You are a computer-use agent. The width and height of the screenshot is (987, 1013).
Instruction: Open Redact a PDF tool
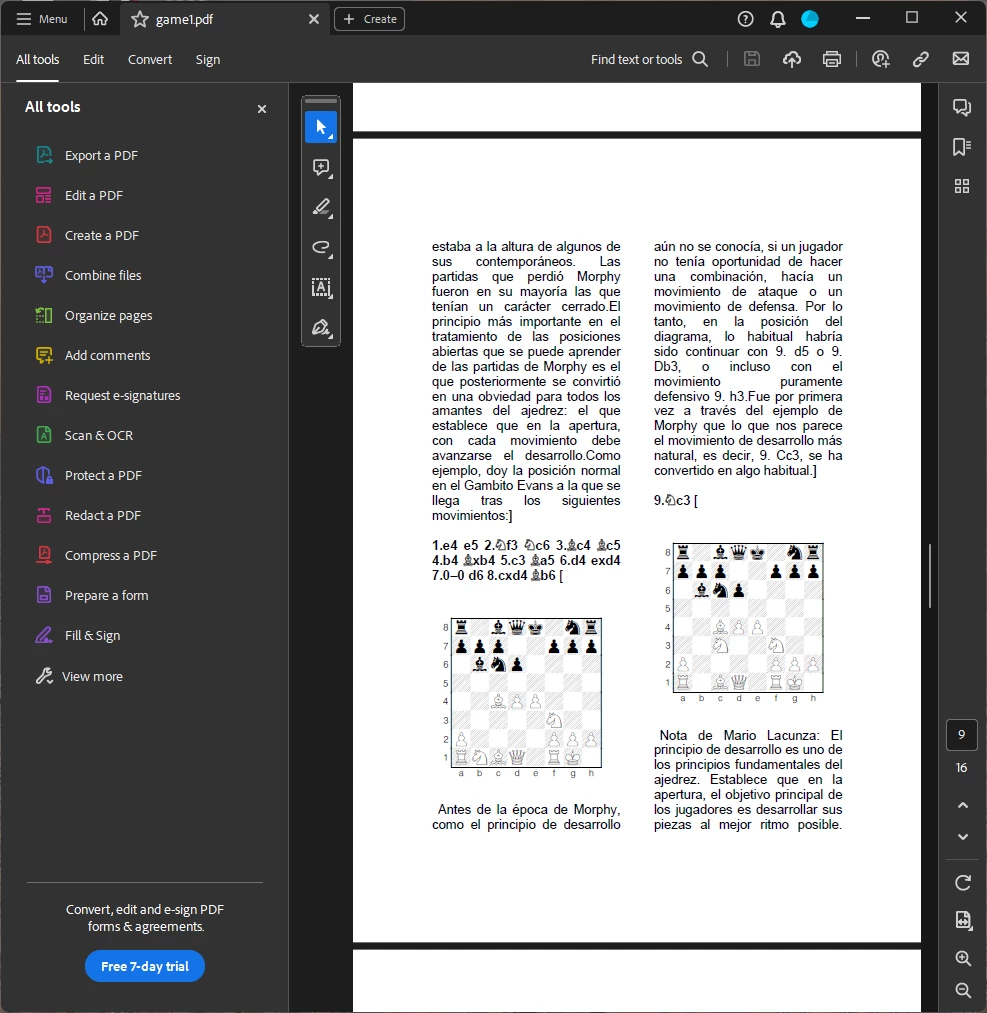(88, 516)
